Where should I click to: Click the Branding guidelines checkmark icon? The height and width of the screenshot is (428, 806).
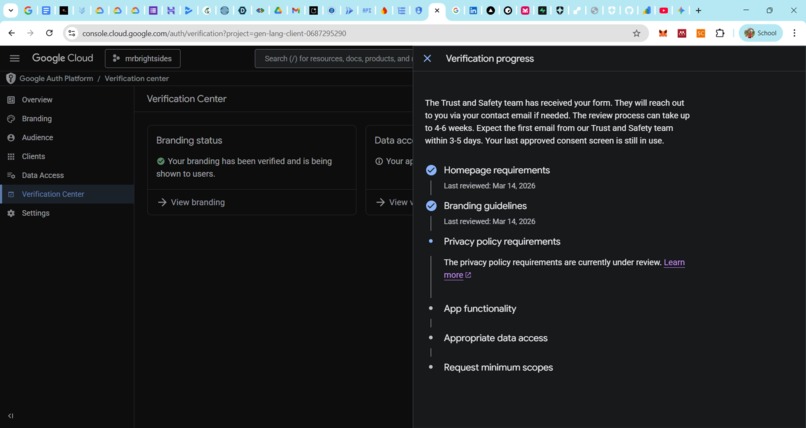pos(431,206)
